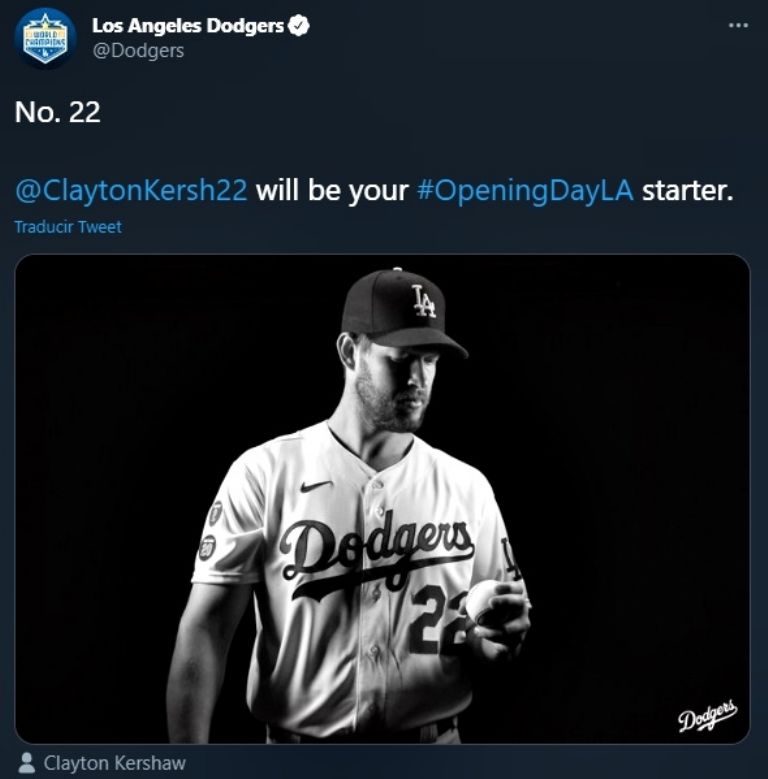Click the Dodgers script watermark in photo corner

[707, 716]
